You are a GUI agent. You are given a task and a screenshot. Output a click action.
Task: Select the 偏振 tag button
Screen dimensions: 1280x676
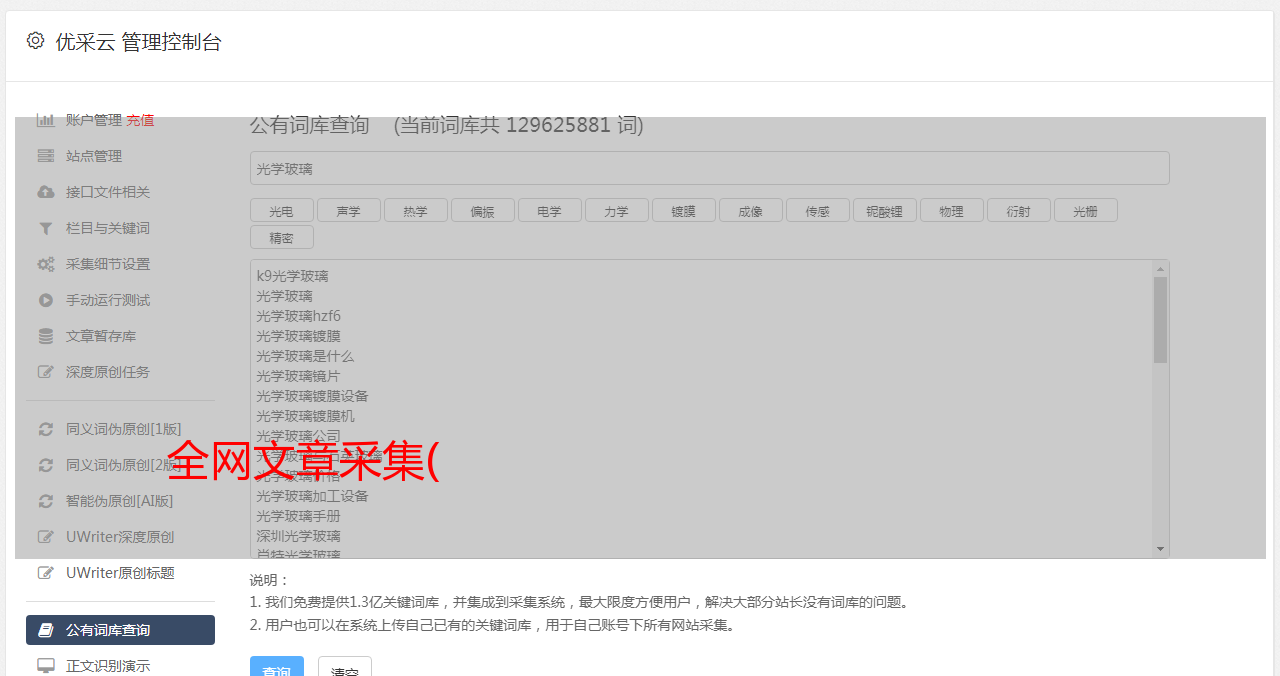coord(482,210)
